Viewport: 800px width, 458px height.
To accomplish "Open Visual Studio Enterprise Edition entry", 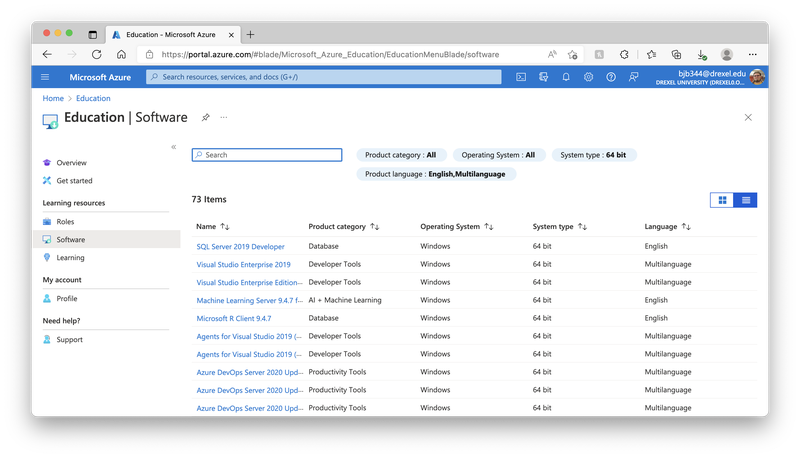I will [249, 283].
